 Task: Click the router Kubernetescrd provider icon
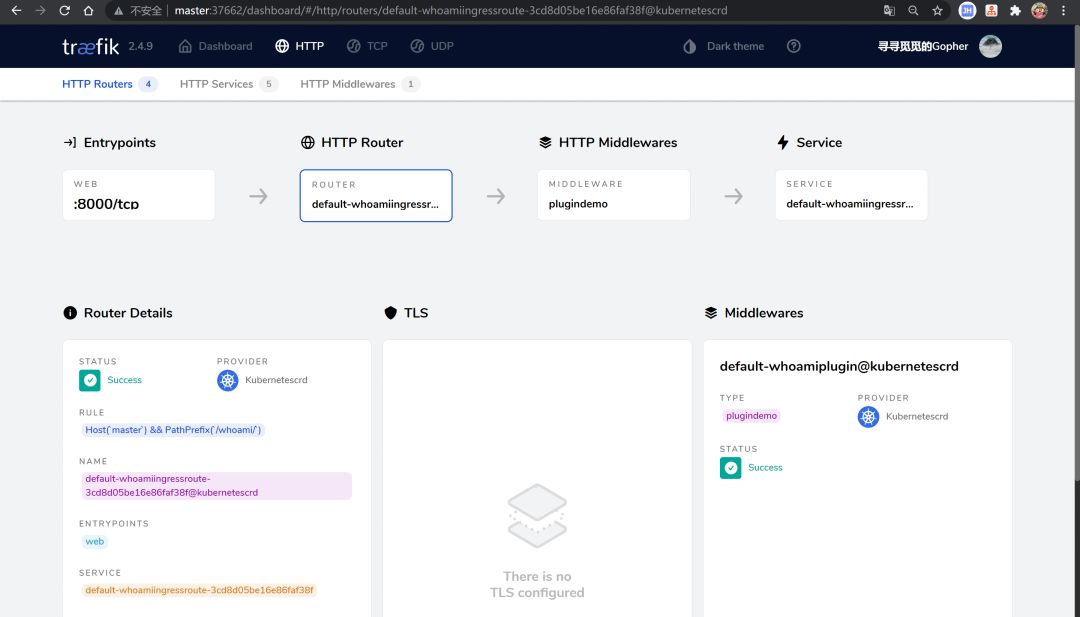point(228,380)
